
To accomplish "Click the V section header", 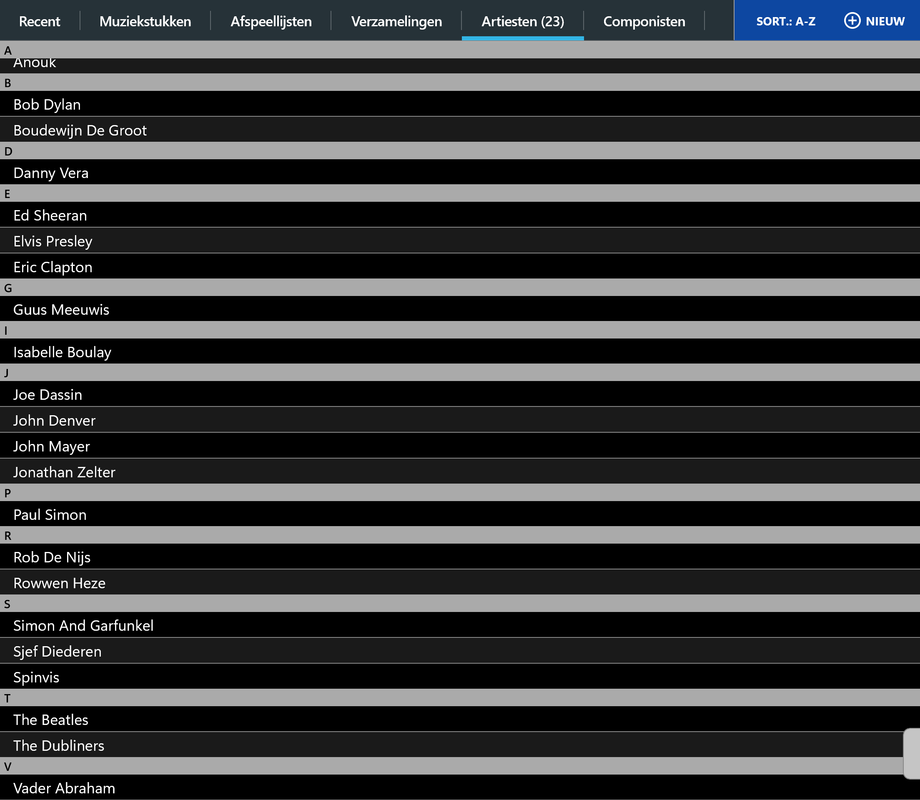I will [460, 766].
